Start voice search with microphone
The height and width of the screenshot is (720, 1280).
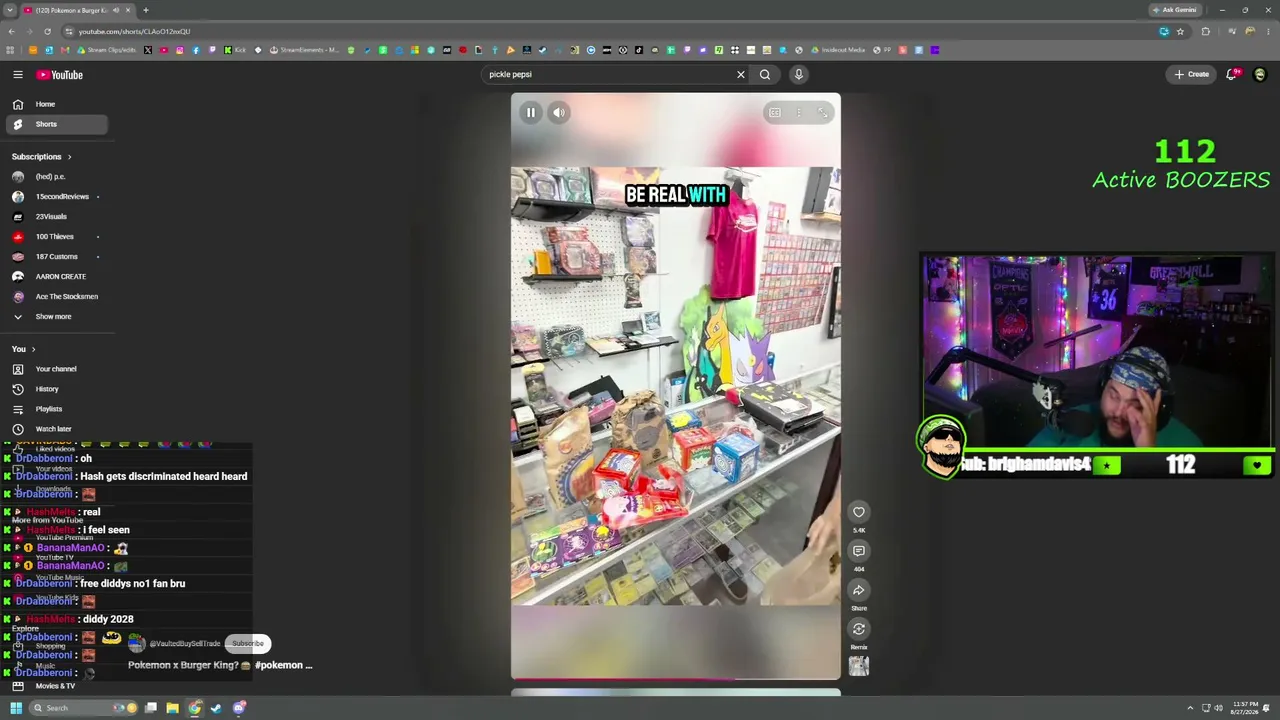click(x=798, y=74)
